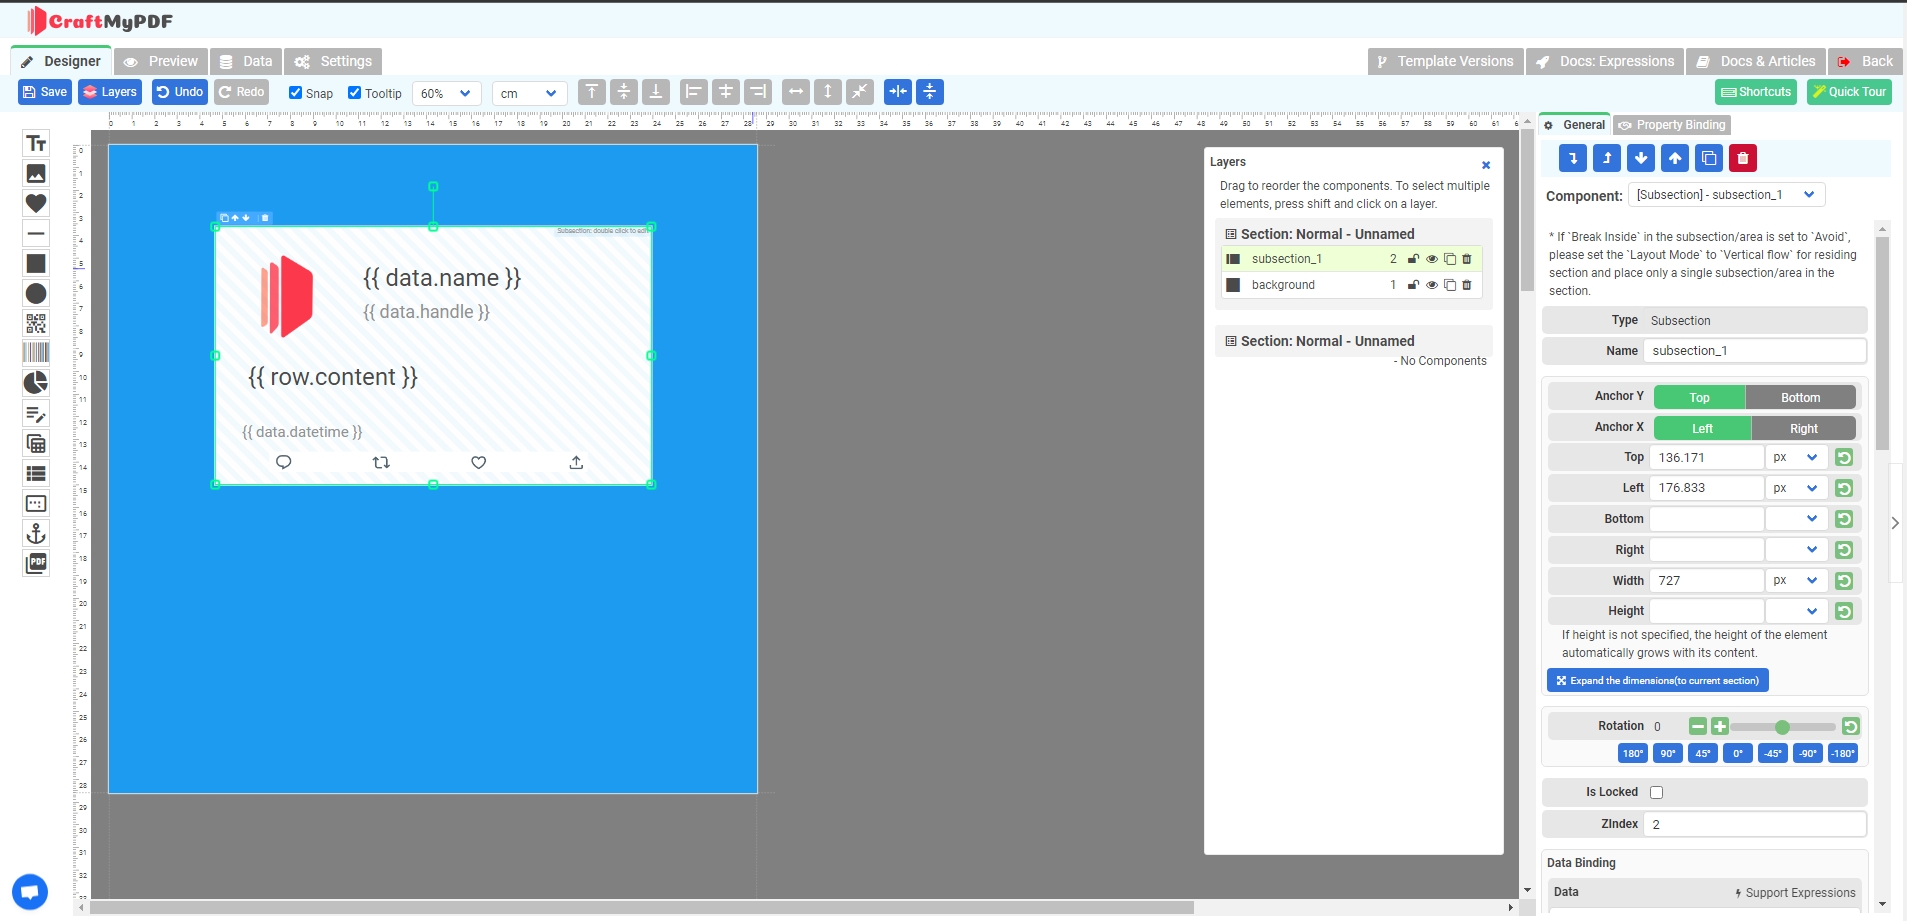The width and height of the screenshot is (1907, 921).
Task: Click the red delete component button
Action: pos(1743,158)
